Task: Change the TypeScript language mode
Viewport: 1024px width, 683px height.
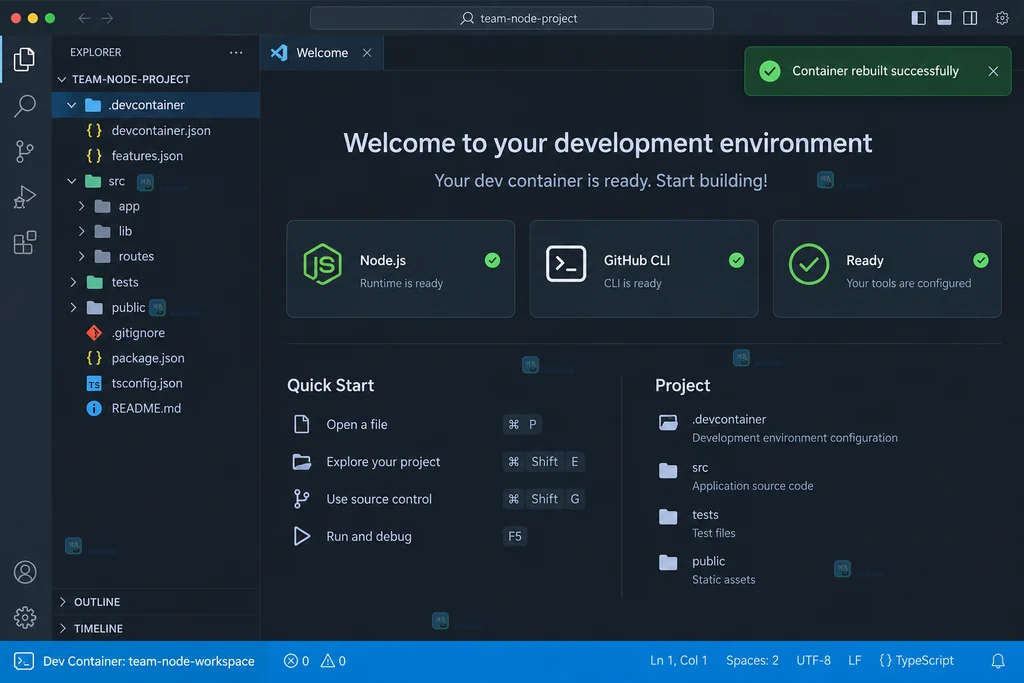Action: tap(916, 661)
